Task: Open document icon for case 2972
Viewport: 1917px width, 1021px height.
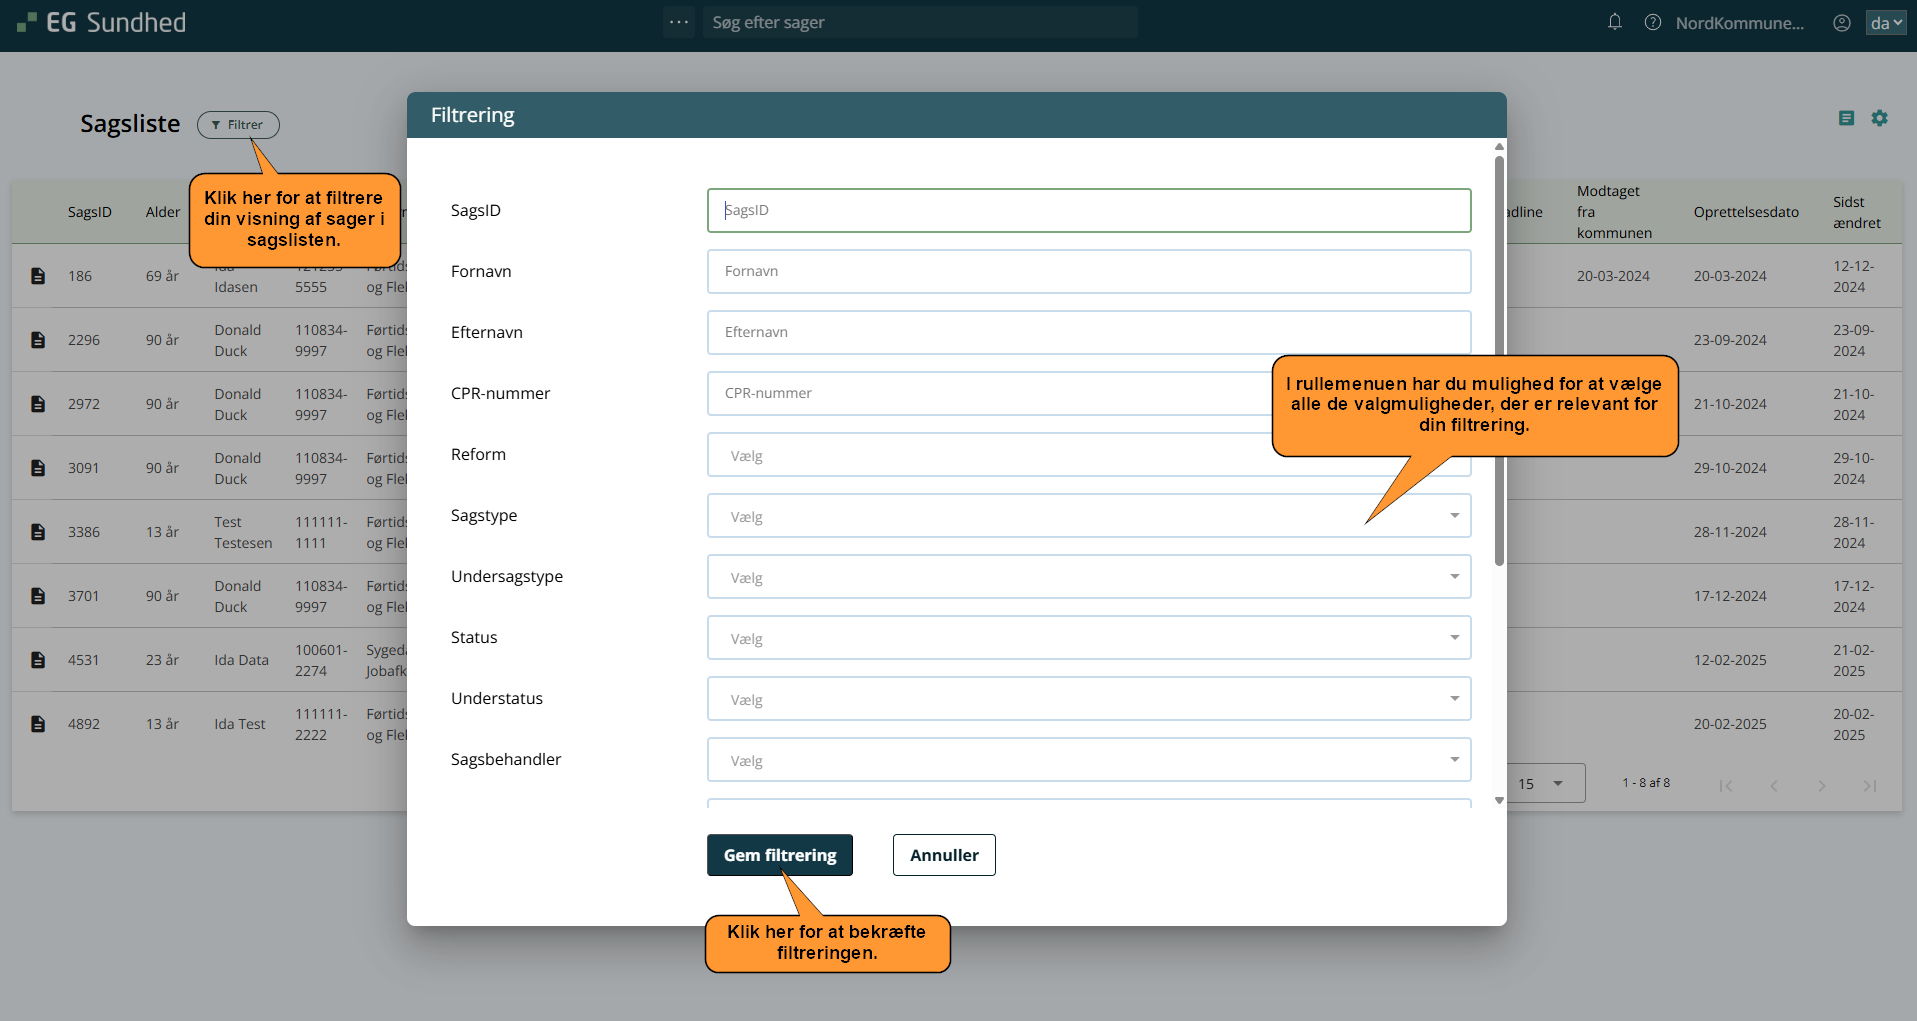Action: click(38, 404)
